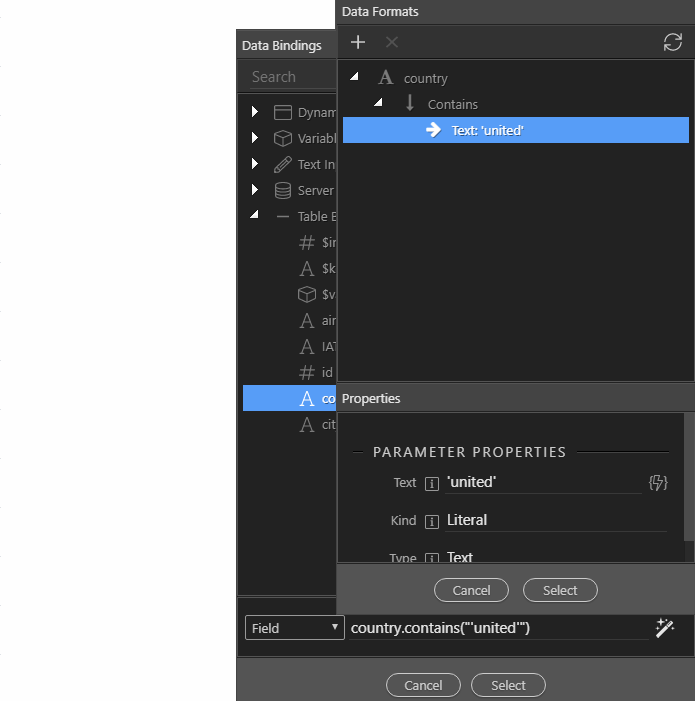Click the X icon to remove a format

(392, 42)
